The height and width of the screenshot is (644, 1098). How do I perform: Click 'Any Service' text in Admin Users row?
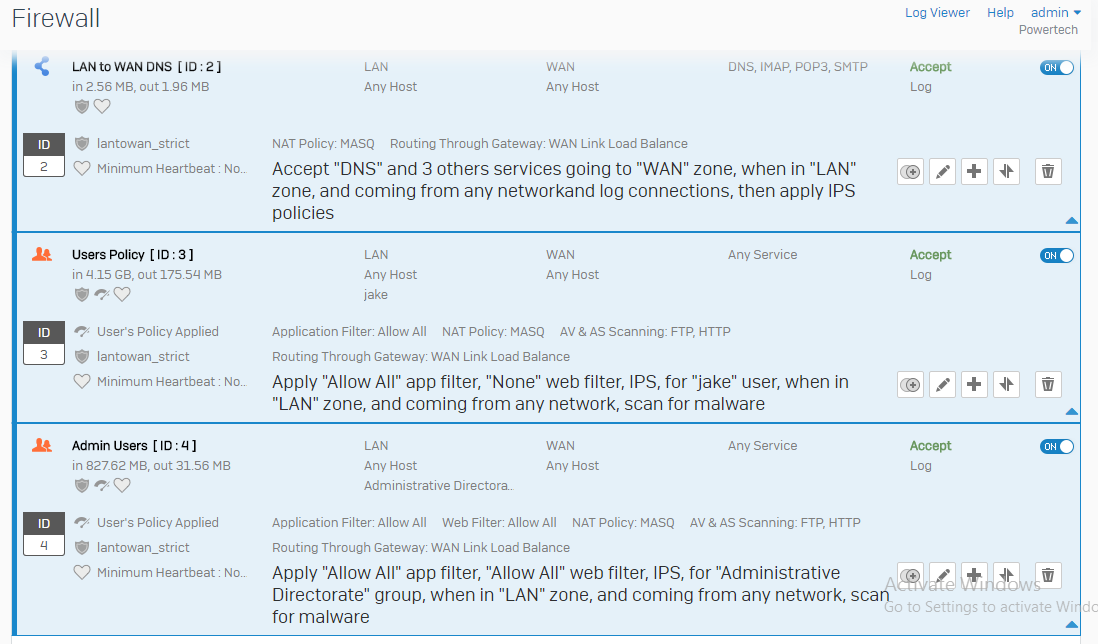pyautogui.click(x=763, y=446)
